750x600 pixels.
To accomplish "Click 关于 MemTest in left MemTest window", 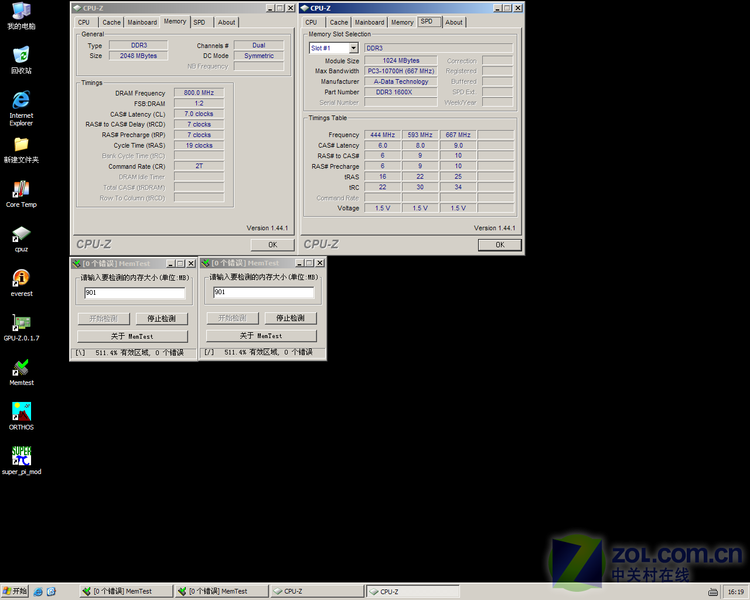I will click(x=132, y=336).
